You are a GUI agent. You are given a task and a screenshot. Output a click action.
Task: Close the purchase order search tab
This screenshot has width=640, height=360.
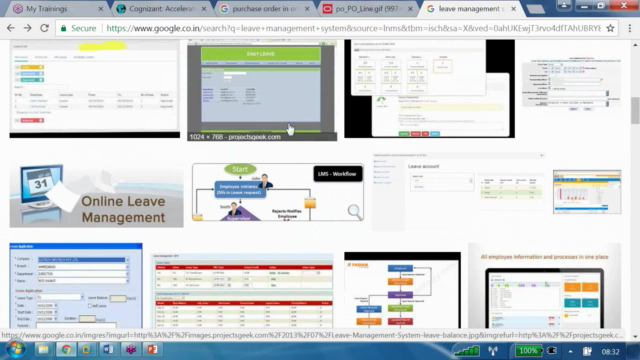click(x=307, y=9)
